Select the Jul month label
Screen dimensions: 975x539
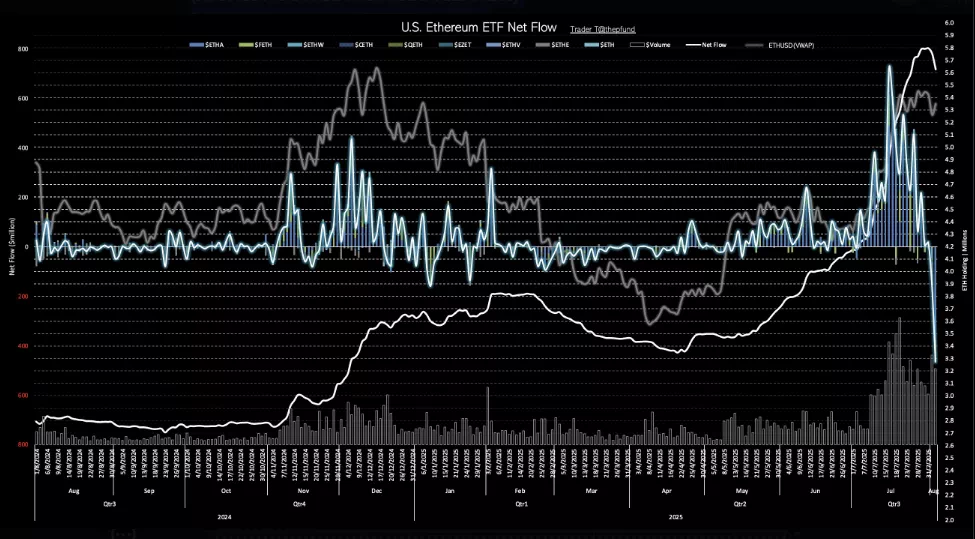890,491
